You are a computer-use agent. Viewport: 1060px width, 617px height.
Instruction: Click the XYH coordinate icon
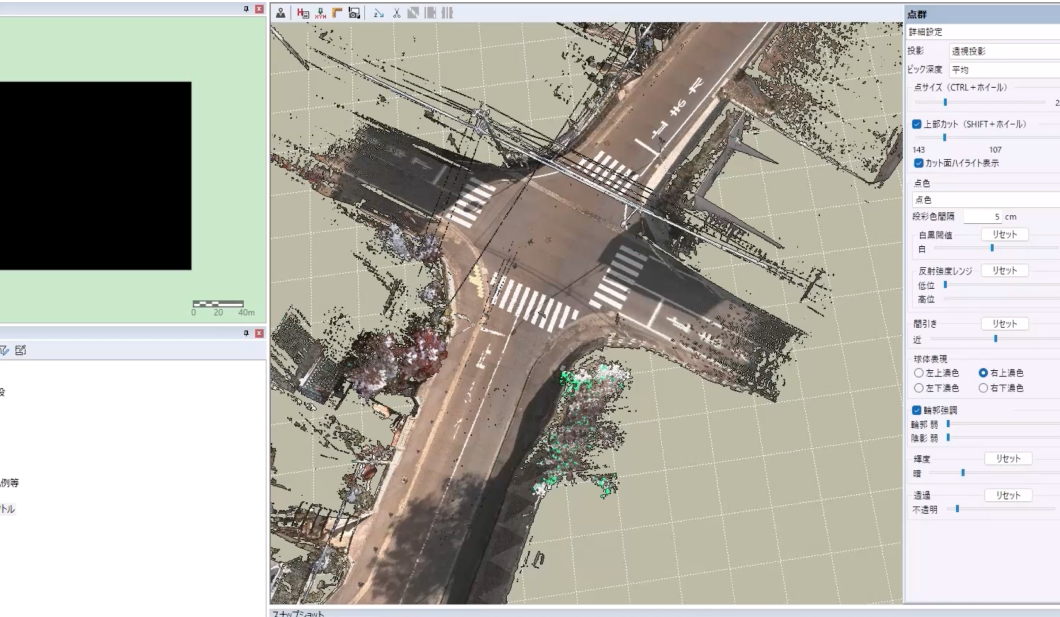[x=320, y=13]
